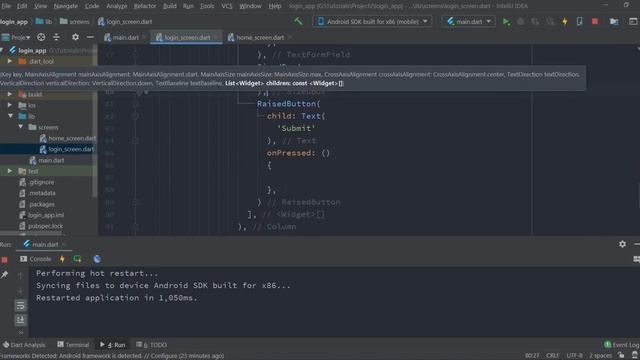
Task: Open the Refactor menu
Action: pos(145,6)
